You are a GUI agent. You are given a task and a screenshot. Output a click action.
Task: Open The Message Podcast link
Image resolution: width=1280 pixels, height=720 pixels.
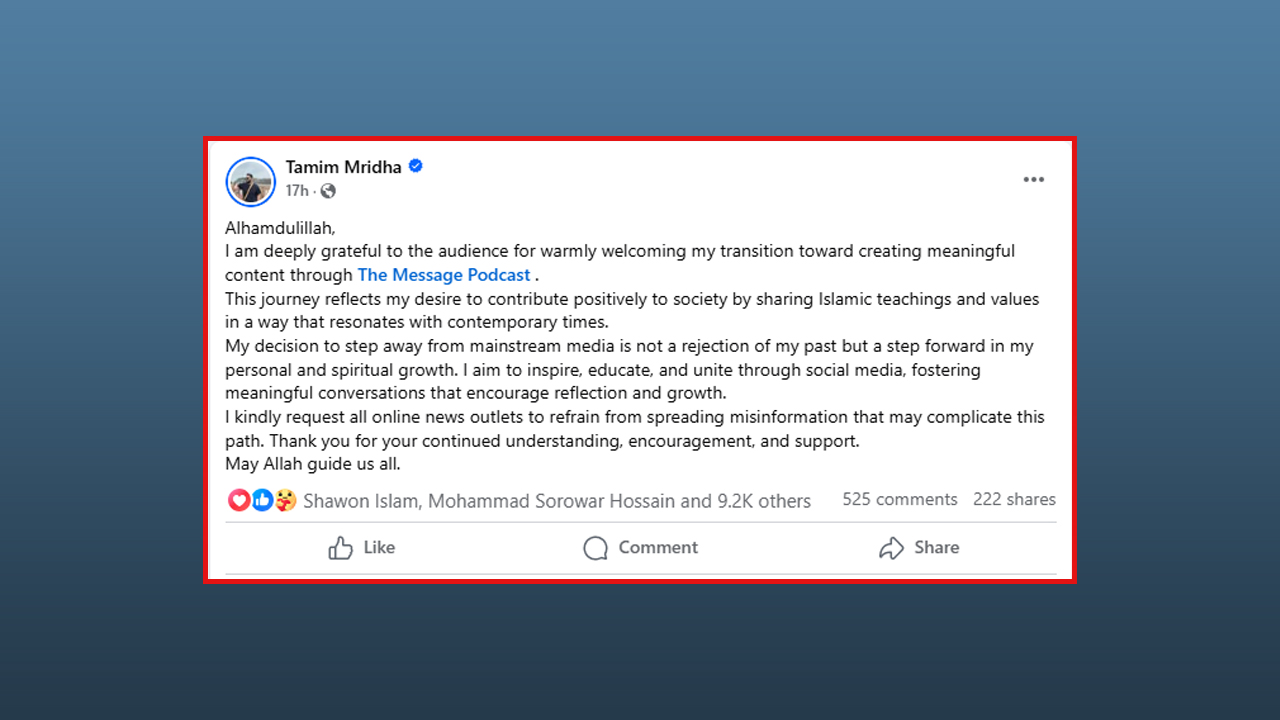pyautogui.click(x=444, y=275)
